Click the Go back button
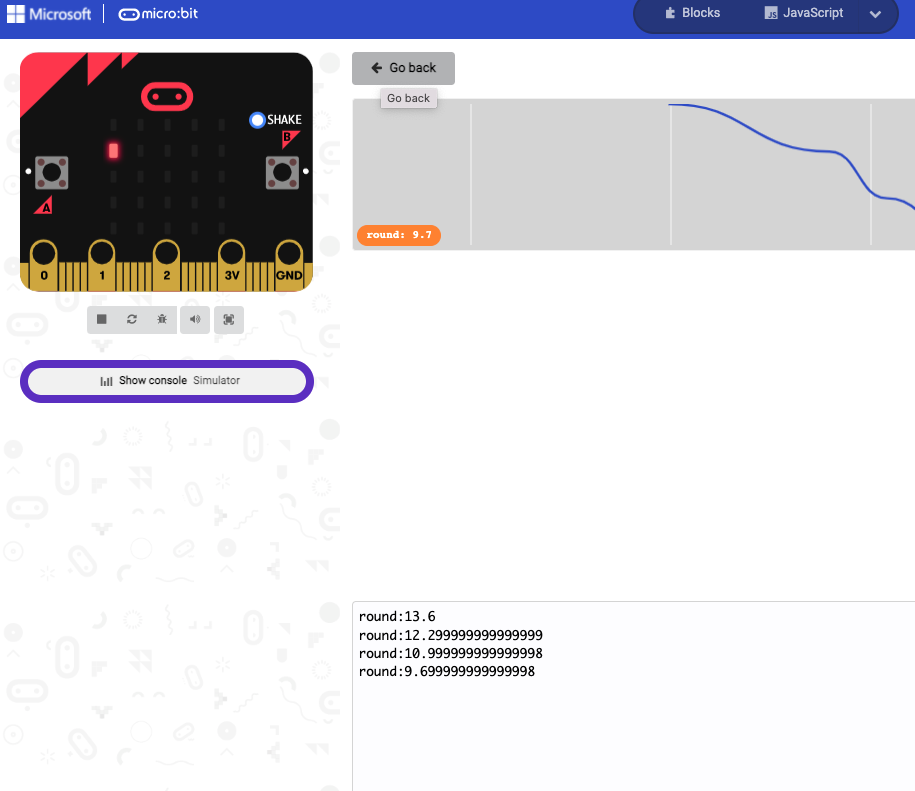915x791 pixels. 403,68
